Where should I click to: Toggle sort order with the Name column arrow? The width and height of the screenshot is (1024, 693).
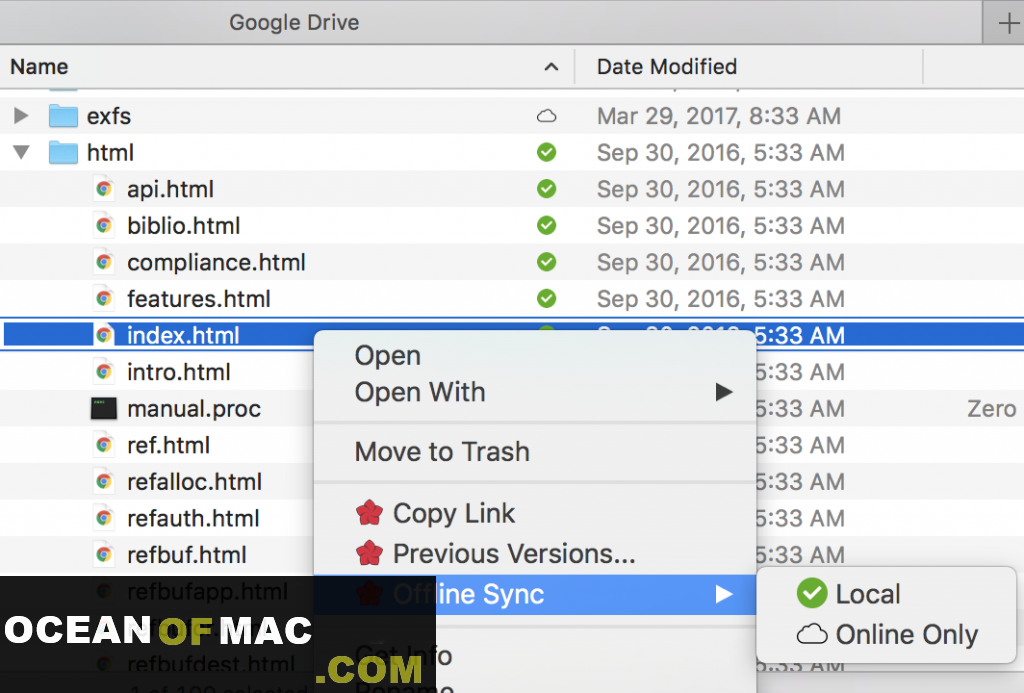point(551,67)
